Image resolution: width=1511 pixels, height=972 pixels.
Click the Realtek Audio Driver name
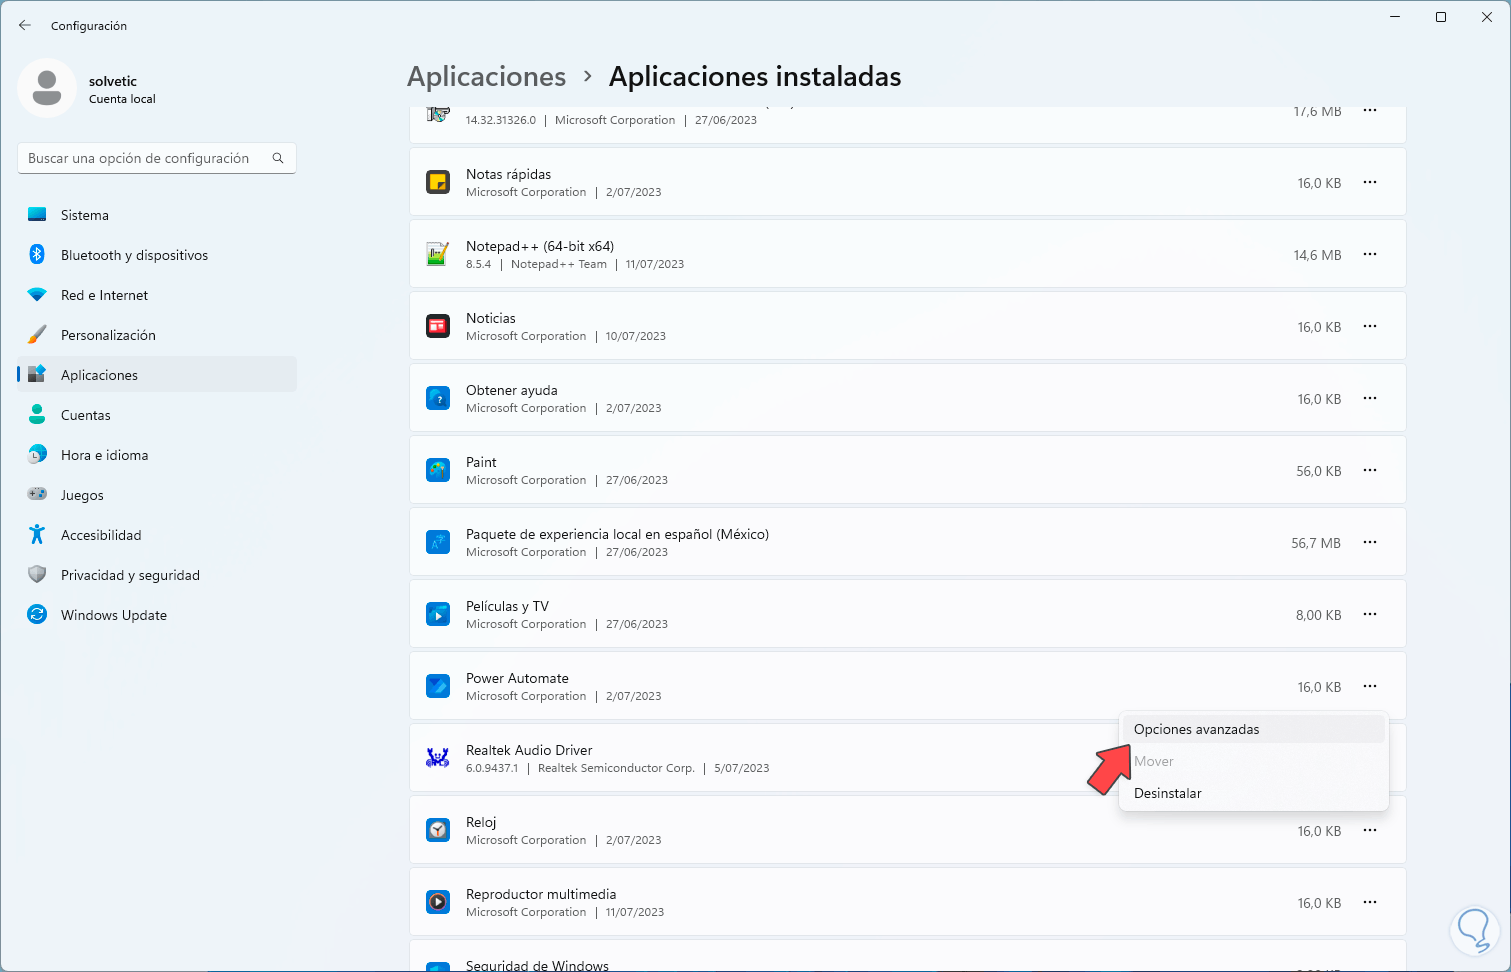529,750
